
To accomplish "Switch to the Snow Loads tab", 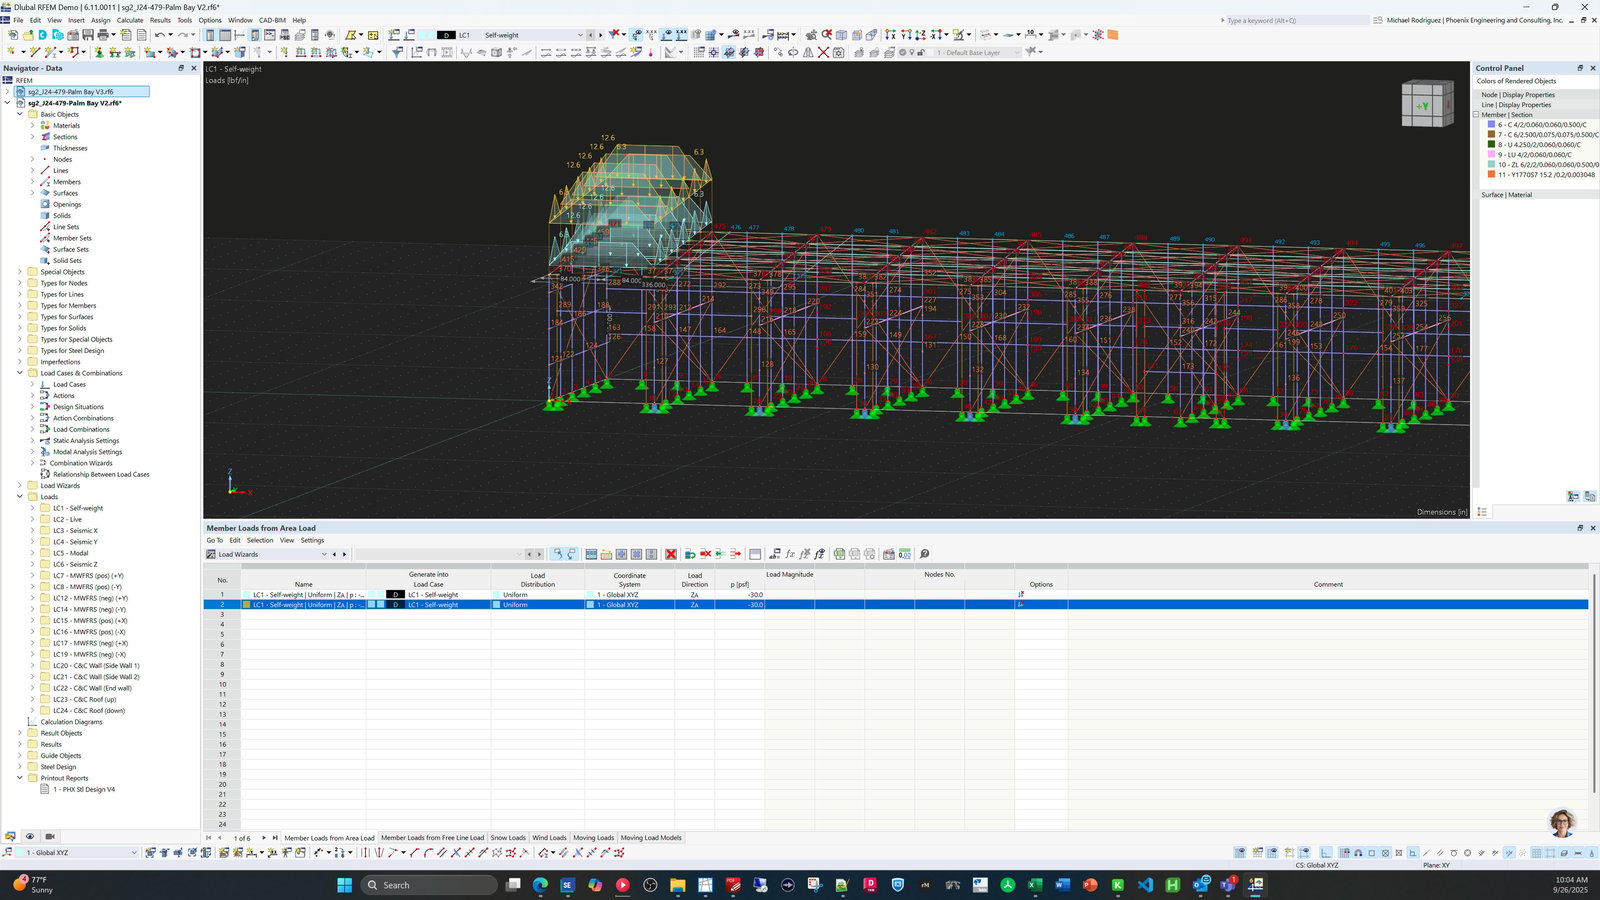I will pos(508,838).
